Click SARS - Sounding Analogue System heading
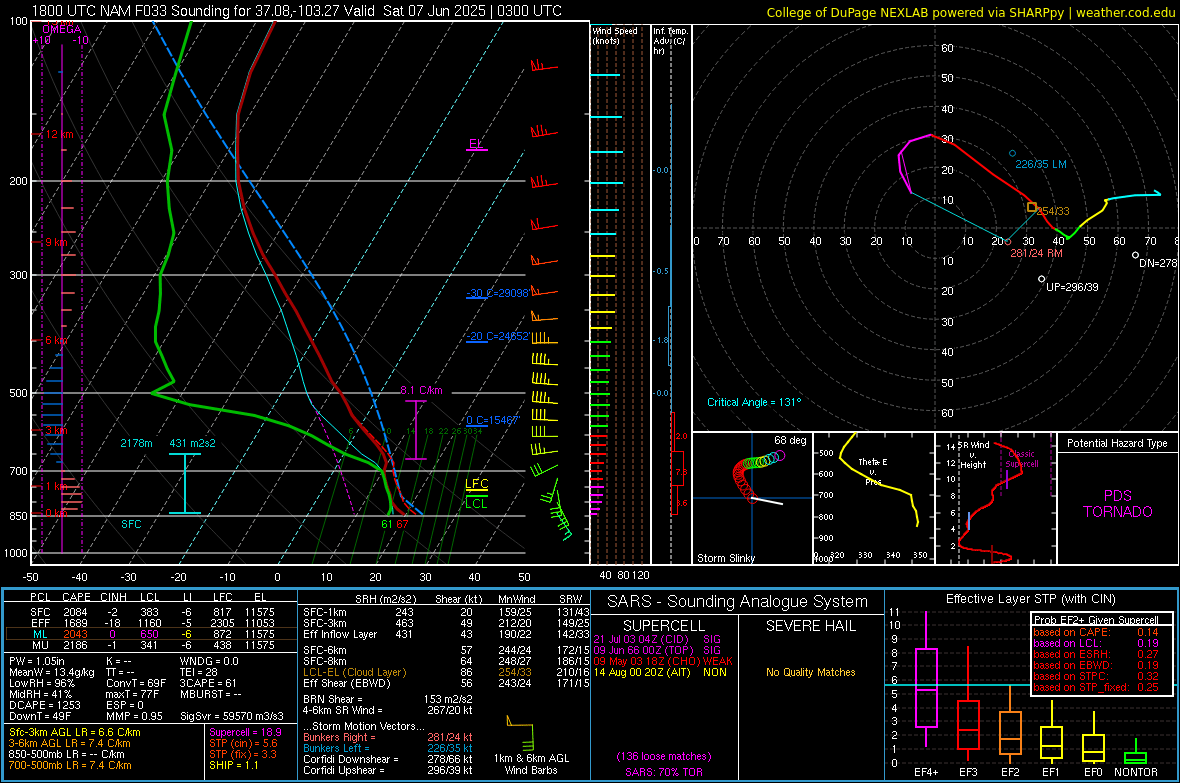Viewport: 1180px width, 783px height. click(738, 602)
